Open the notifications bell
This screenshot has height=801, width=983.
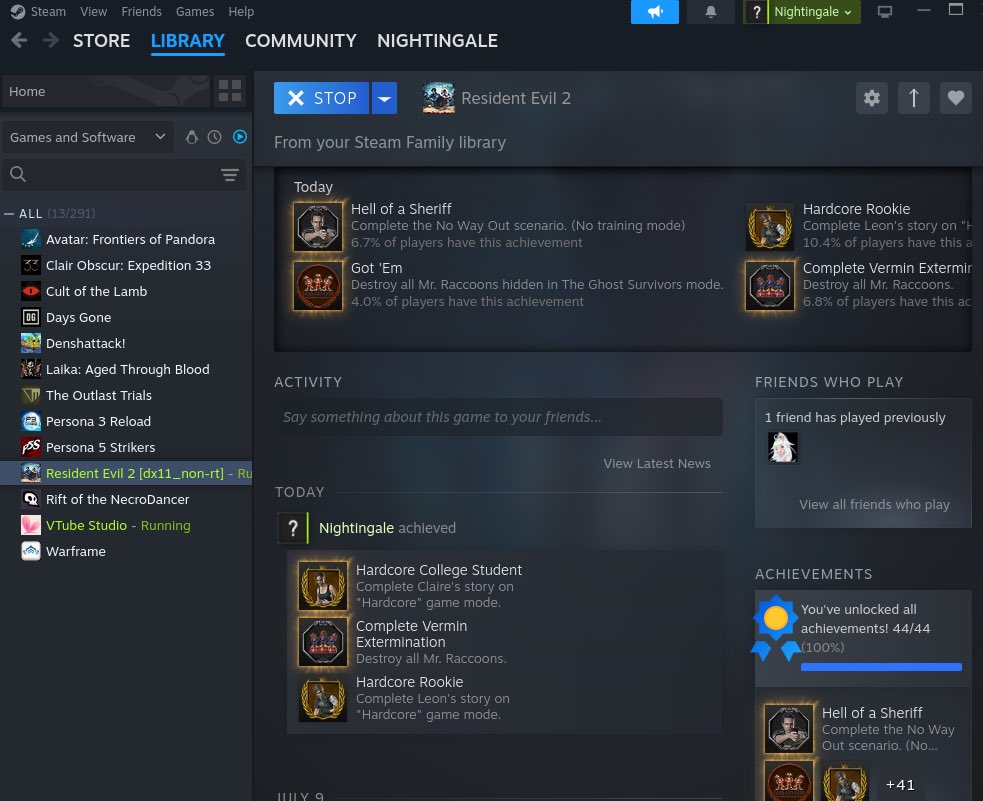(x=711, y=12)
